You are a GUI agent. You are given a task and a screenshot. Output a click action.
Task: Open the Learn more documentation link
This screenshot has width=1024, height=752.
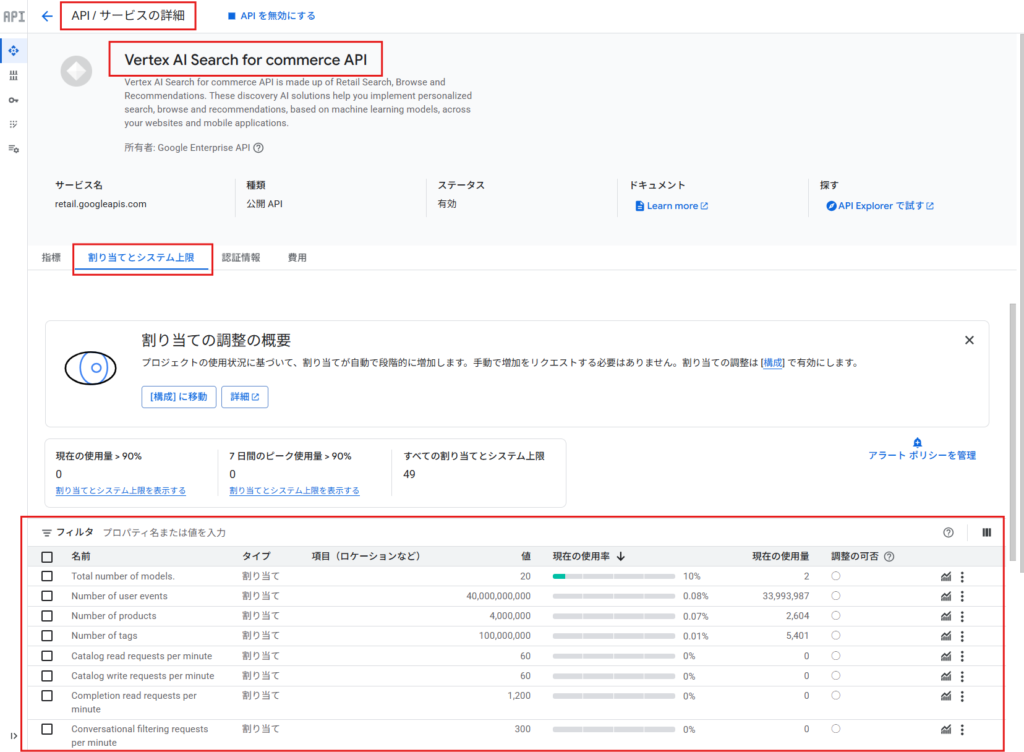tap(671, 206)
